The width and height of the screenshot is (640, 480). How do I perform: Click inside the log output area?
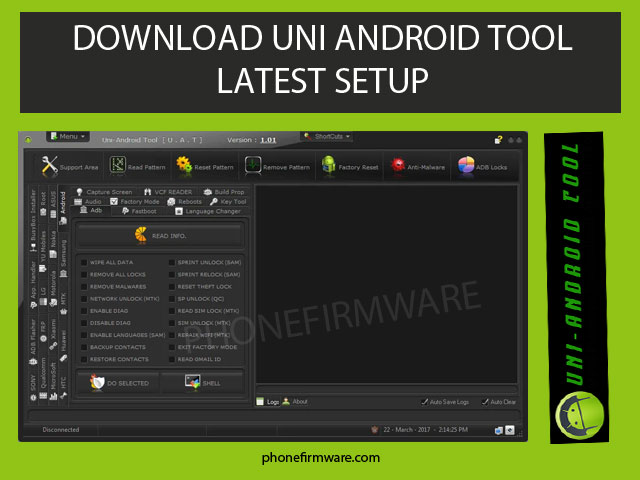point(387,284)
